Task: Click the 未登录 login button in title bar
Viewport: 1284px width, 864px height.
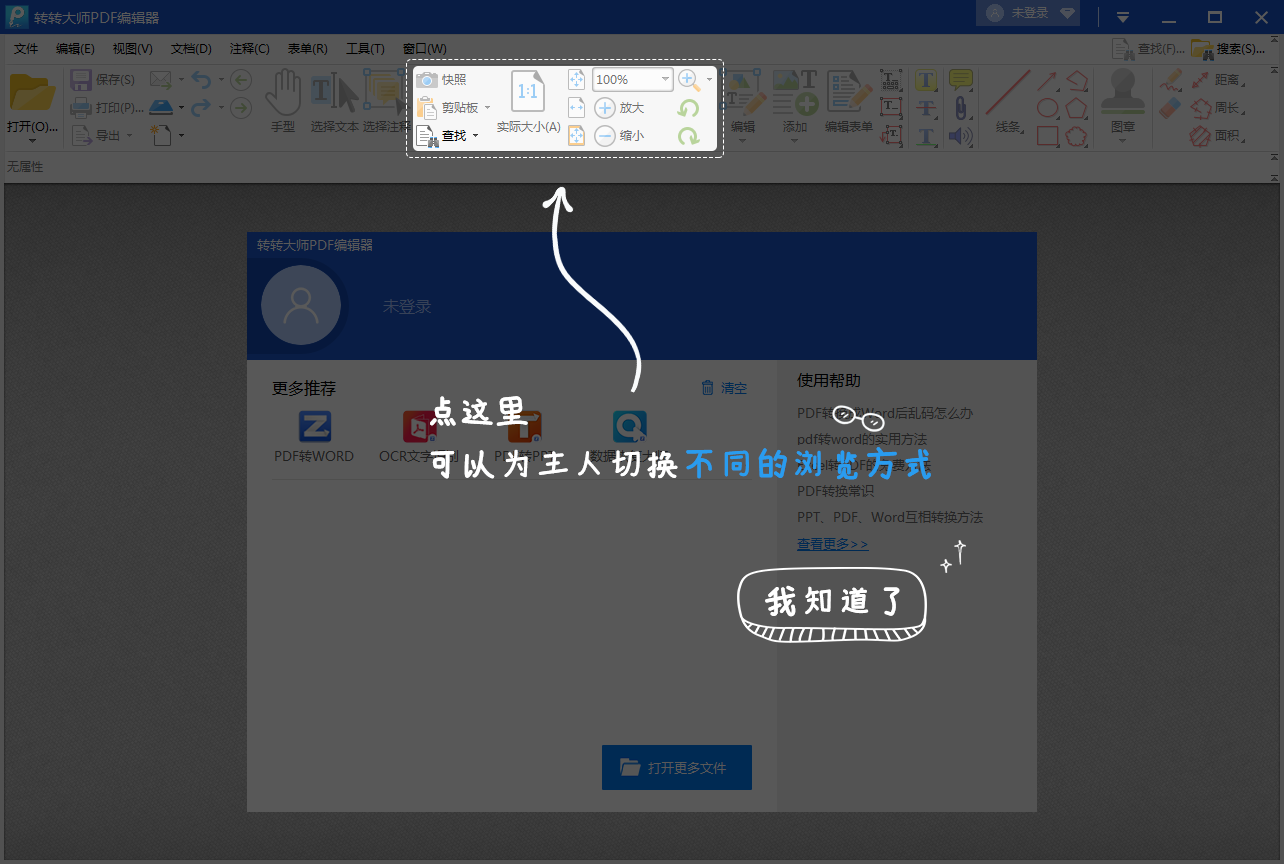Action: (x=1030, y=14)
